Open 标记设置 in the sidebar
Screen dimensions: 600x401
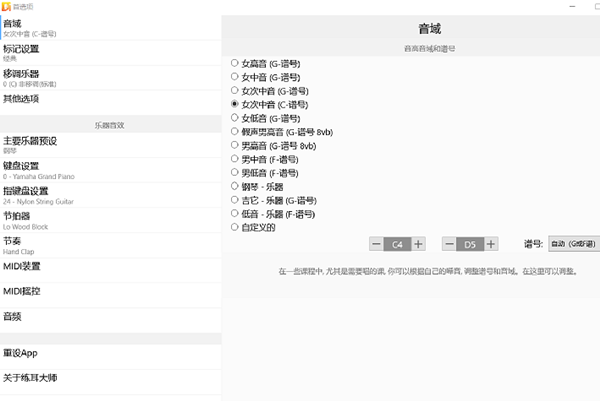coord(110,52)
